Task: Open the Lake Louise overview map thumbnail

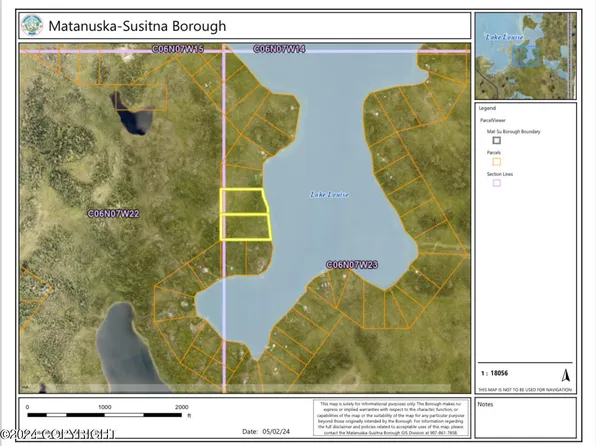Action: [526, 56]
